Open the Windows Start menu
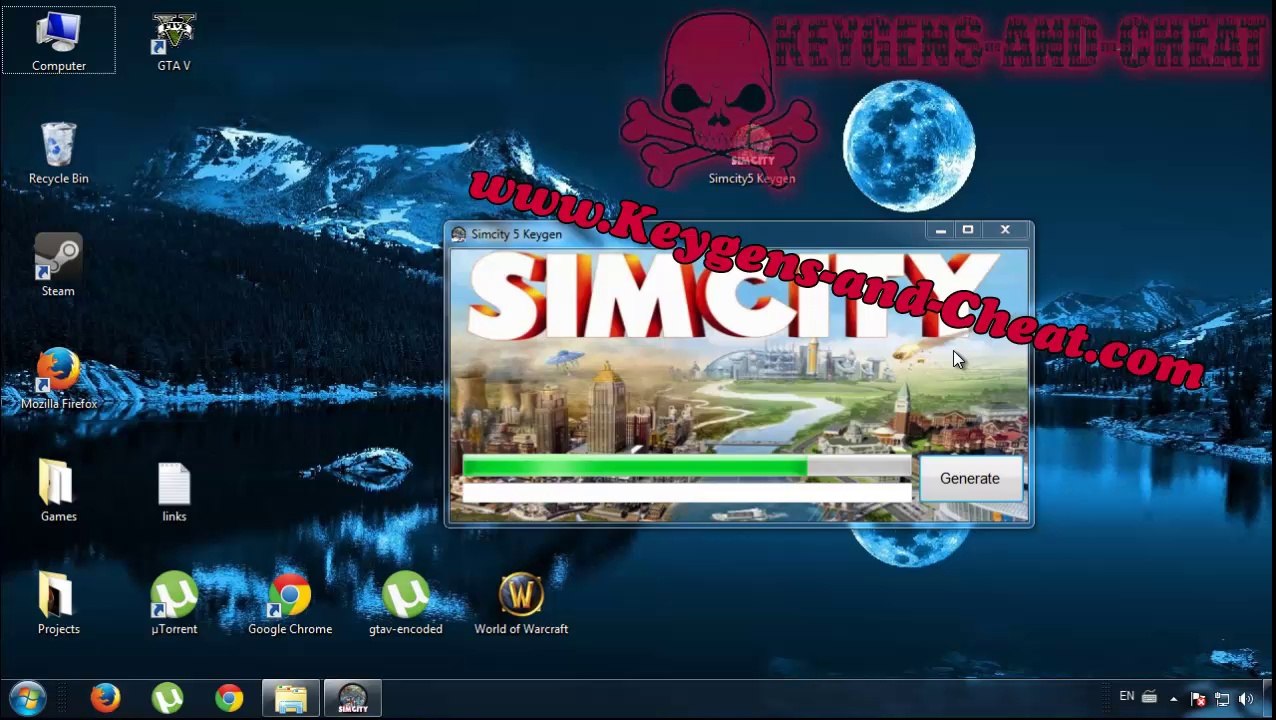This screenshot has width=1276, height=720. (x=27, y=698)
